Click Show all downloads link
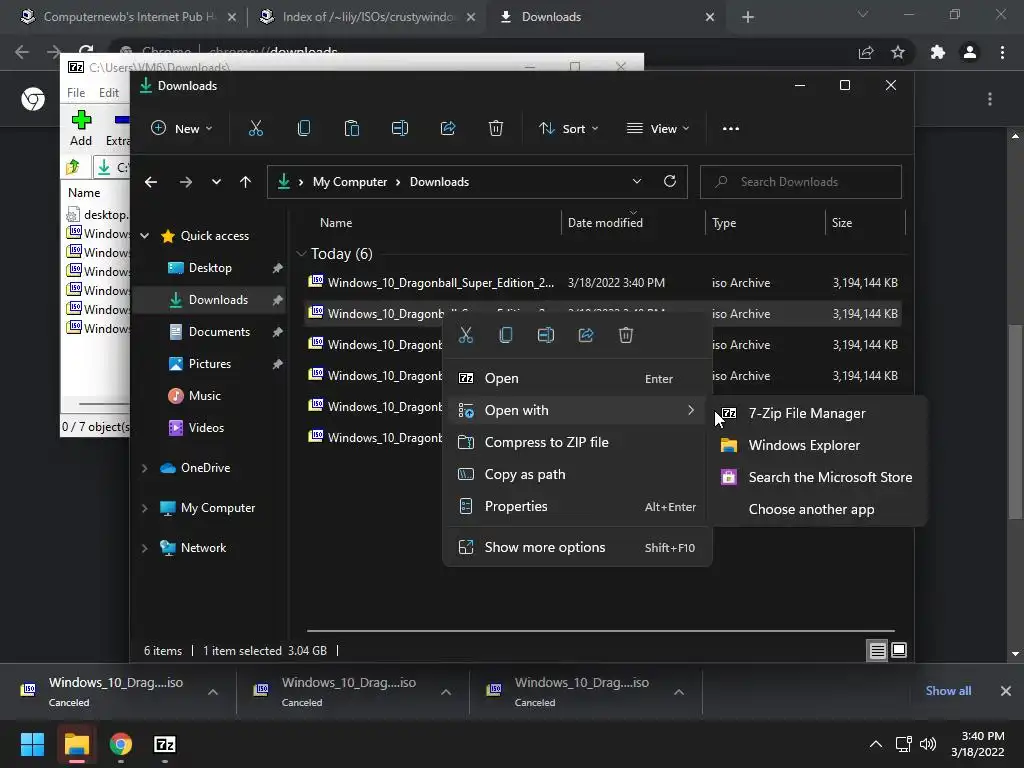The width and height of the screenshot is (1024, 768). [x=948, y=691]
